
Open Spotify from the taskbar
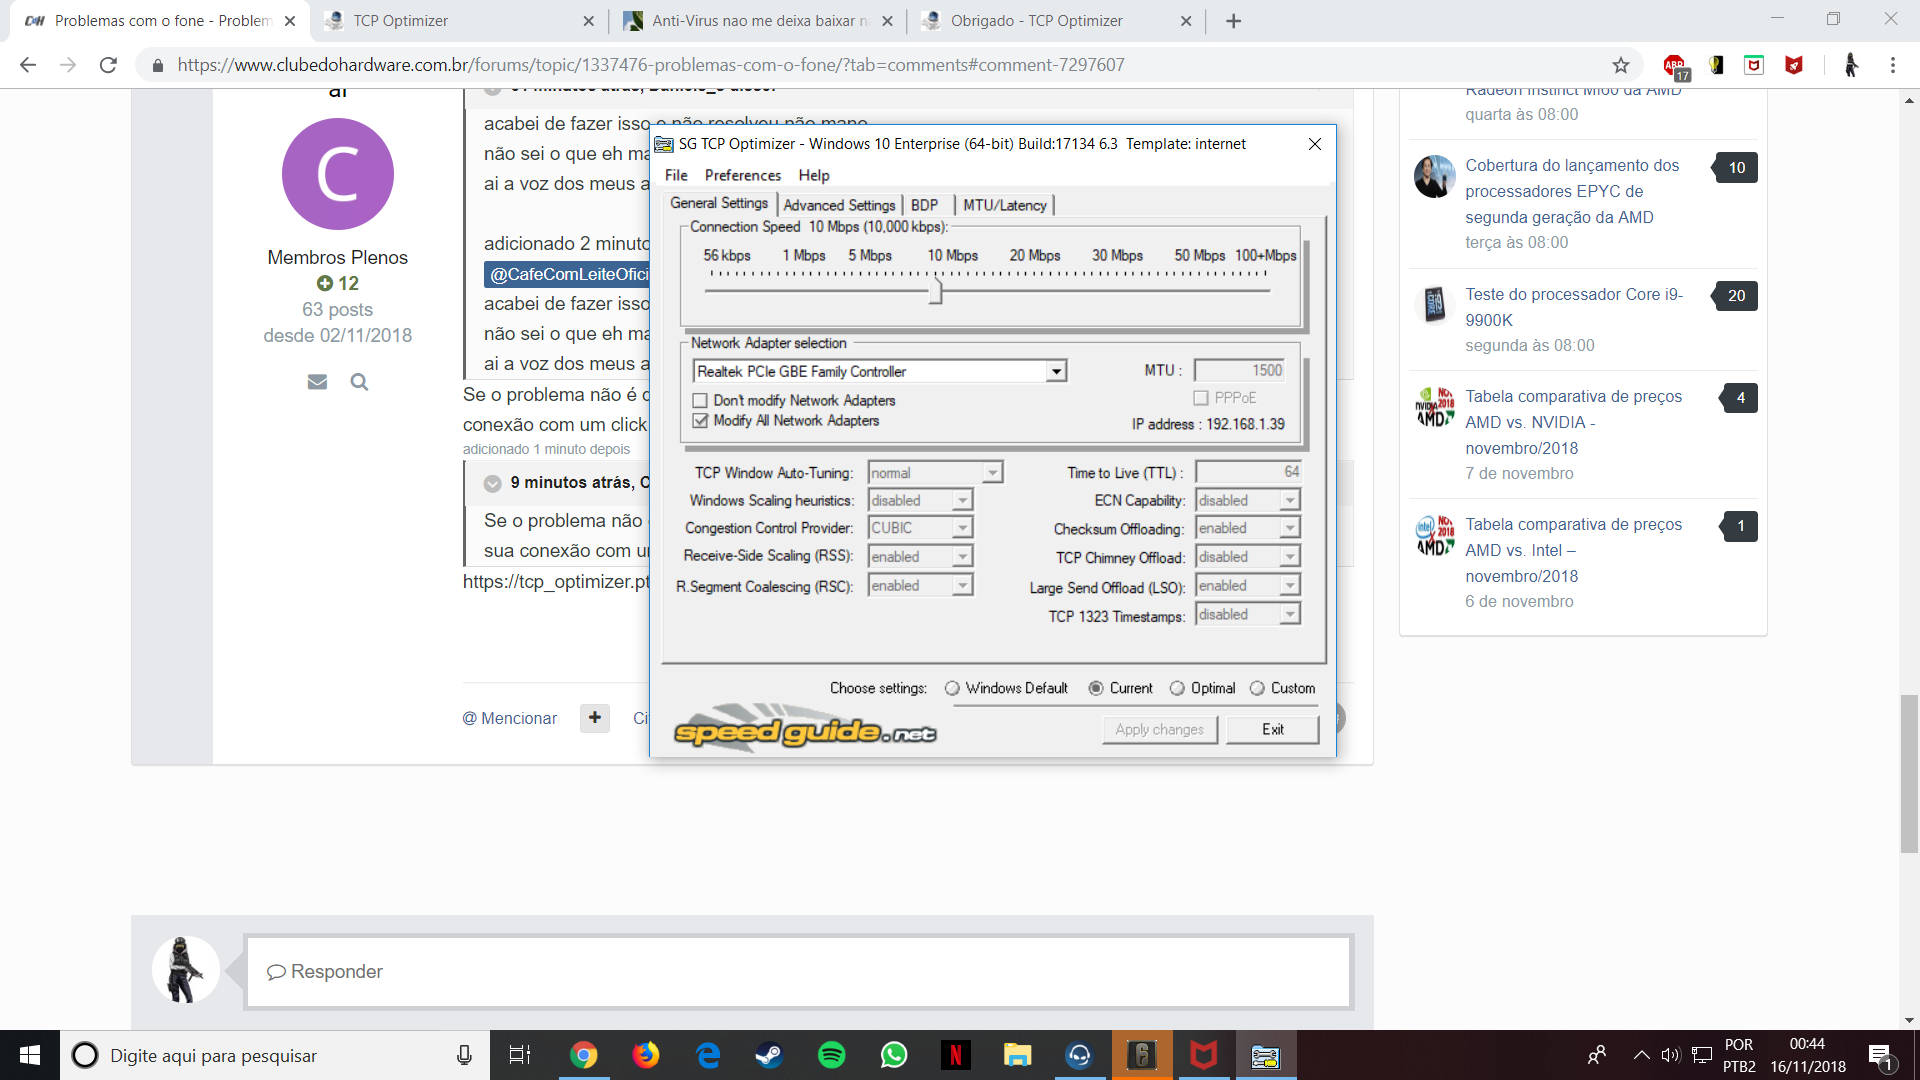(x=831, y=1055)
